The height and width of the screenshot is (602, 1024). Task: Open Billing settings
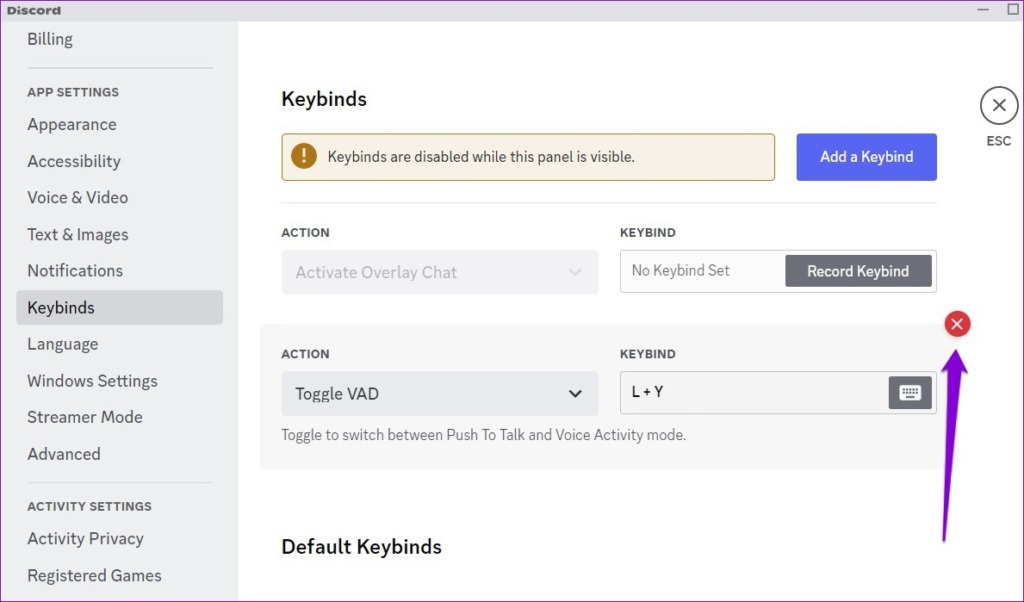pos(50,38)
